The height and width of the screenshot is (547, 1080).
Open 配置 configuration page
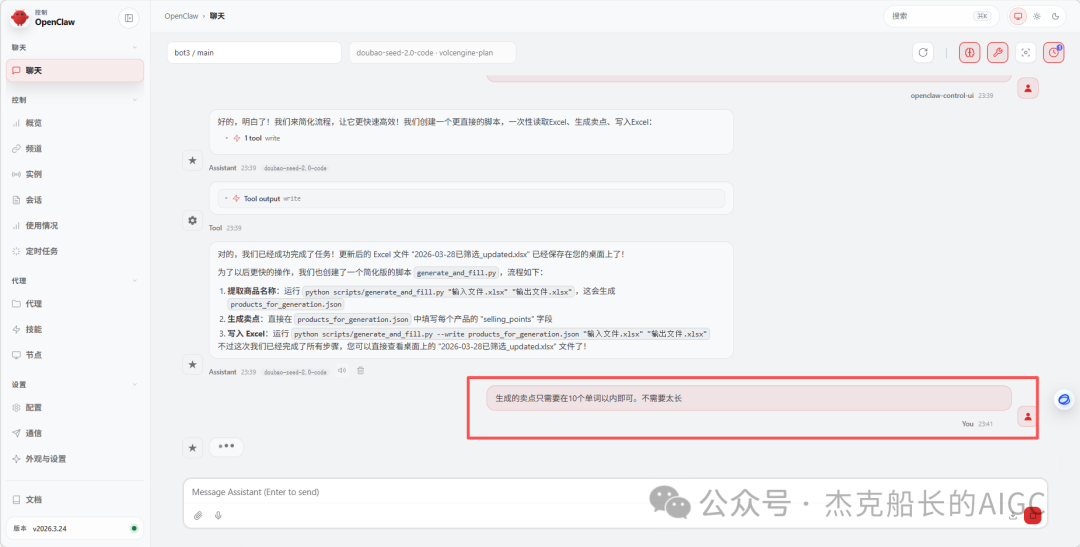coord(75,407)
